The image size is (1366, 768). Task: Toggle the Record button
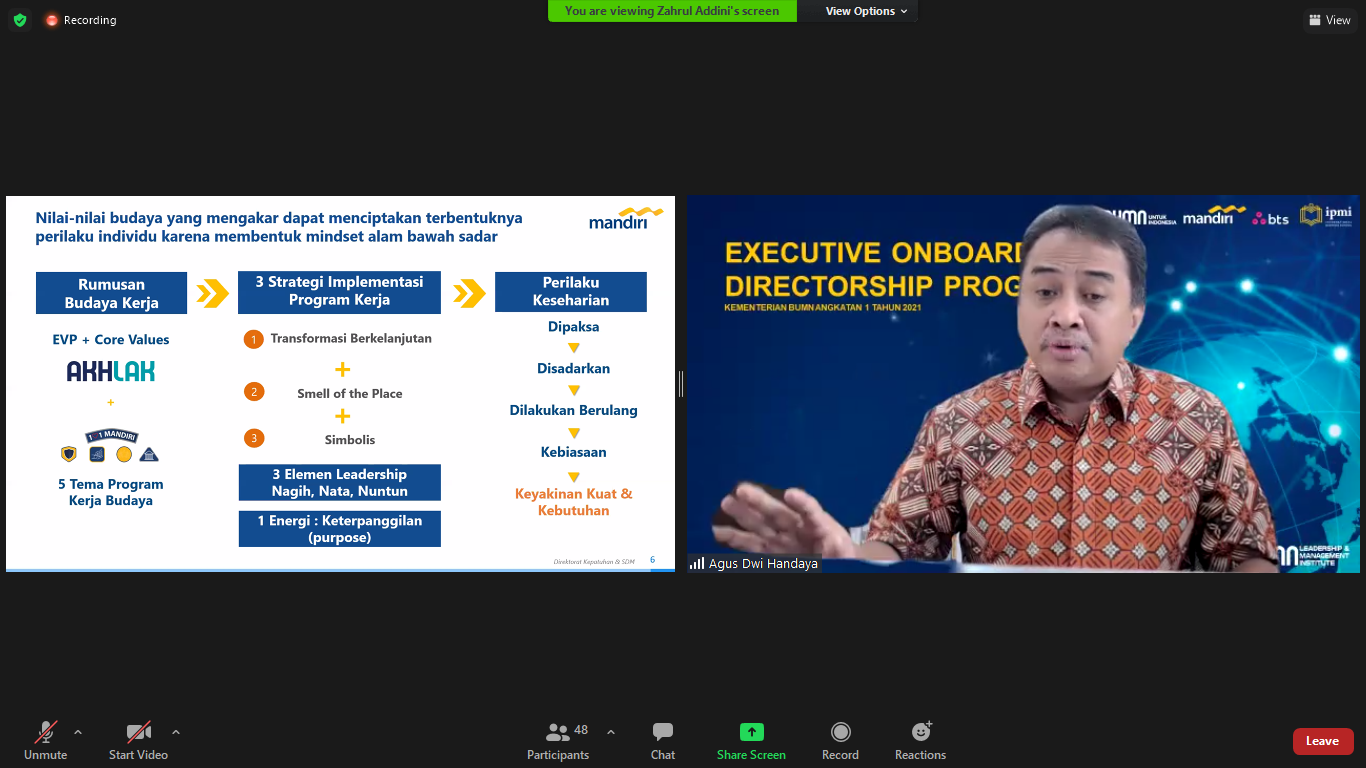(840, 739)
